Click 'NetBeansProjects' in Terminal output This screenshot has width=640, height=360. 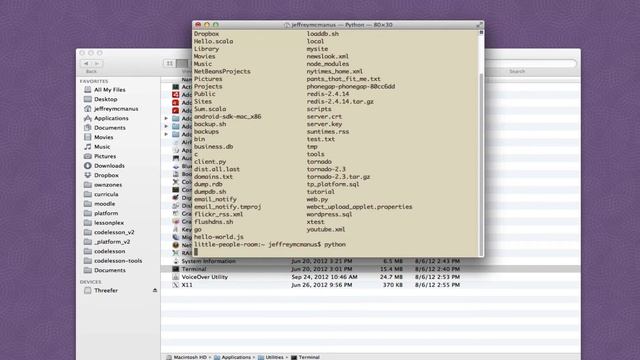pyautogui.click(x=222, y=71)
